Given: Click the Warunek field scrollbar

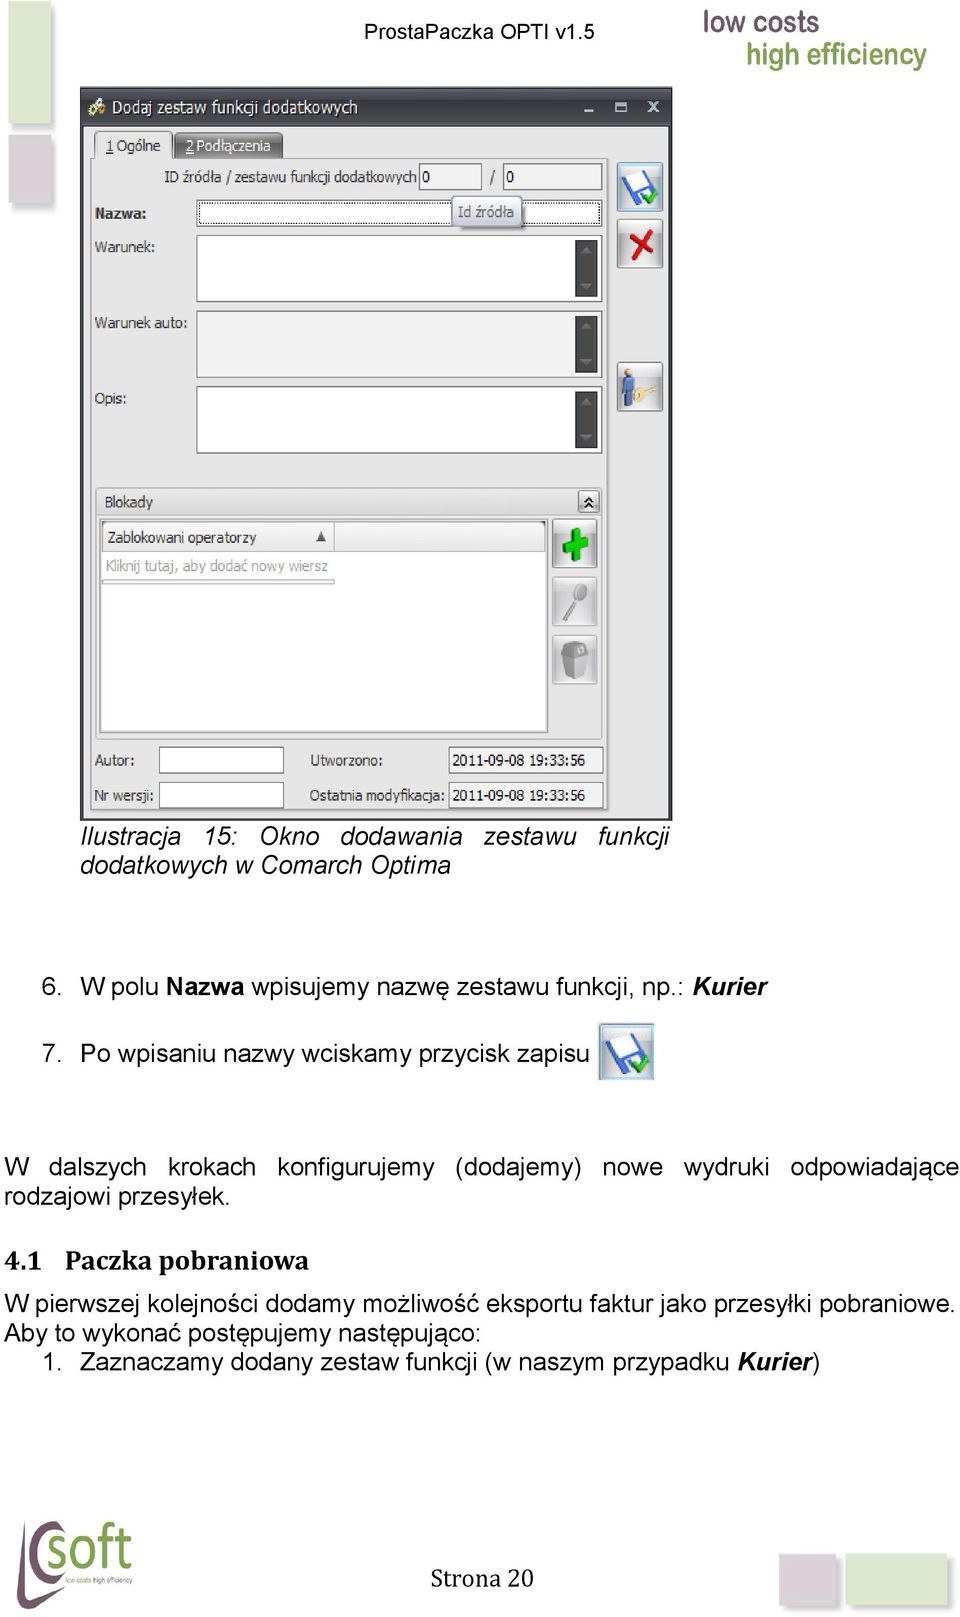Looking at the screenshot, I should coord(587,268).
